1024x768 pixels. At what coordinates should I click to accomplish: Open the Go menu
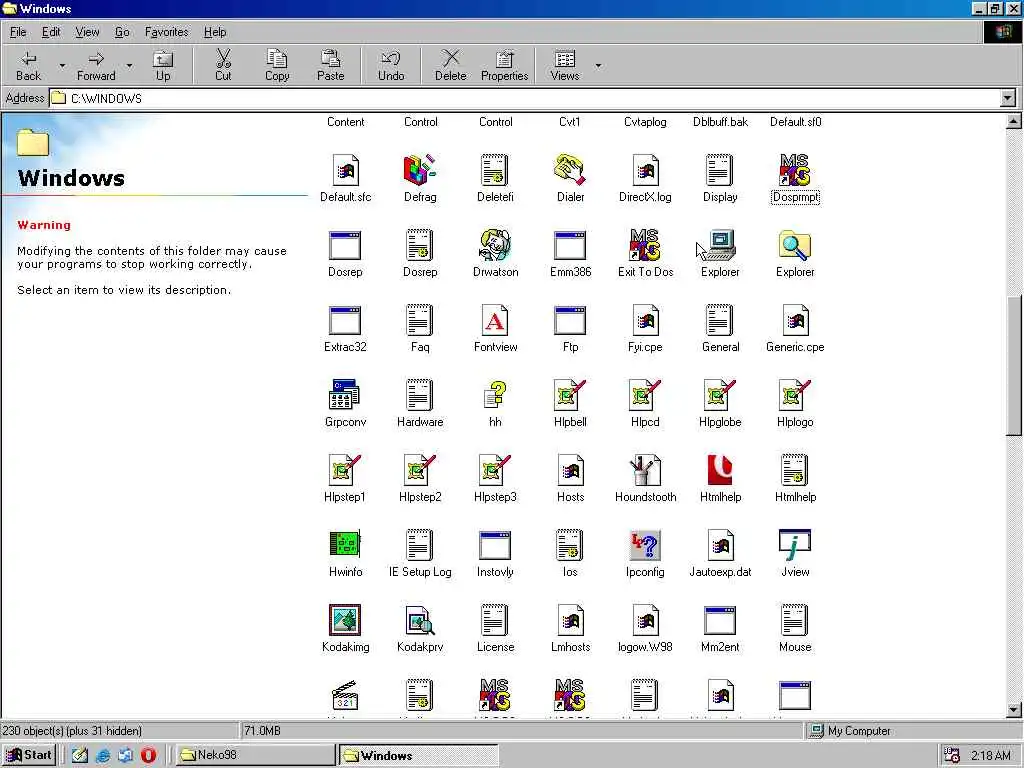click(x=122, y=32)
